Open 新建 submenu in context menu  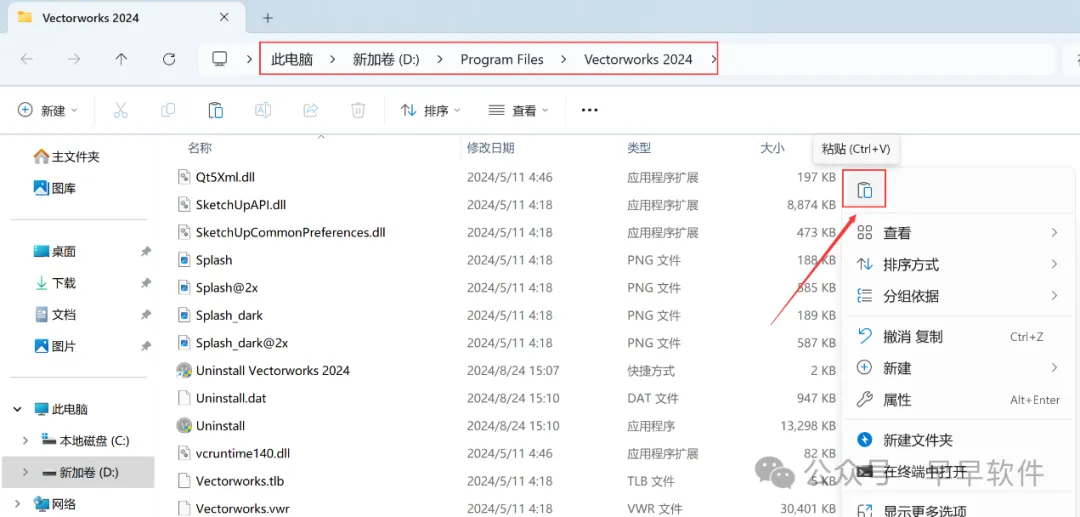point(957,368)
